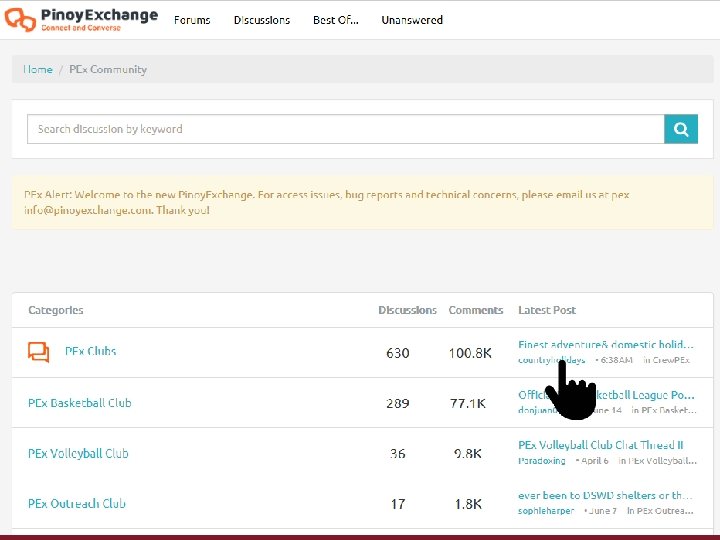Click the 1.8K comments count
The image size is (720, 540).
click(468, 504)
